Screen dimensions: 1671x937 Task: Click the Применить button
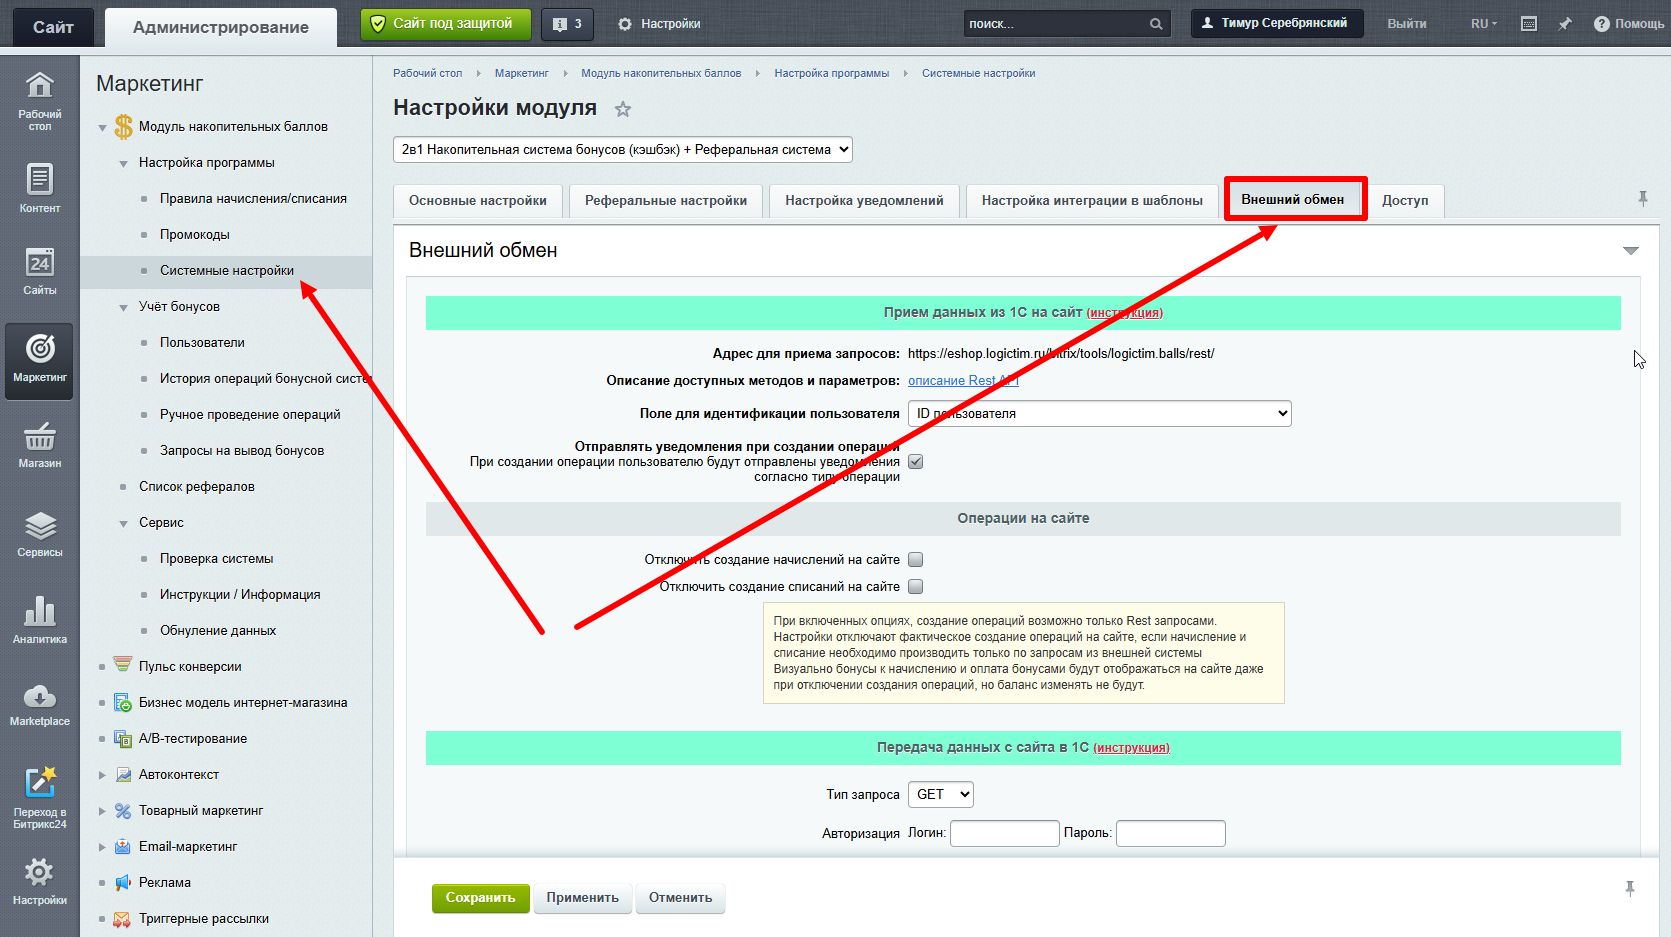582,898
